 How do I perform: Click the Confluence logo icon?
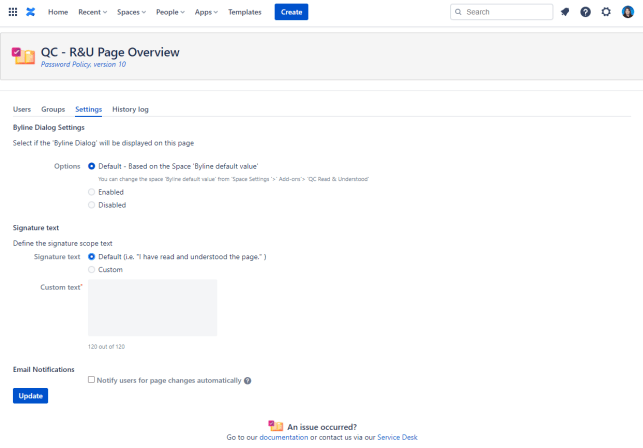(x=30, y=12)
